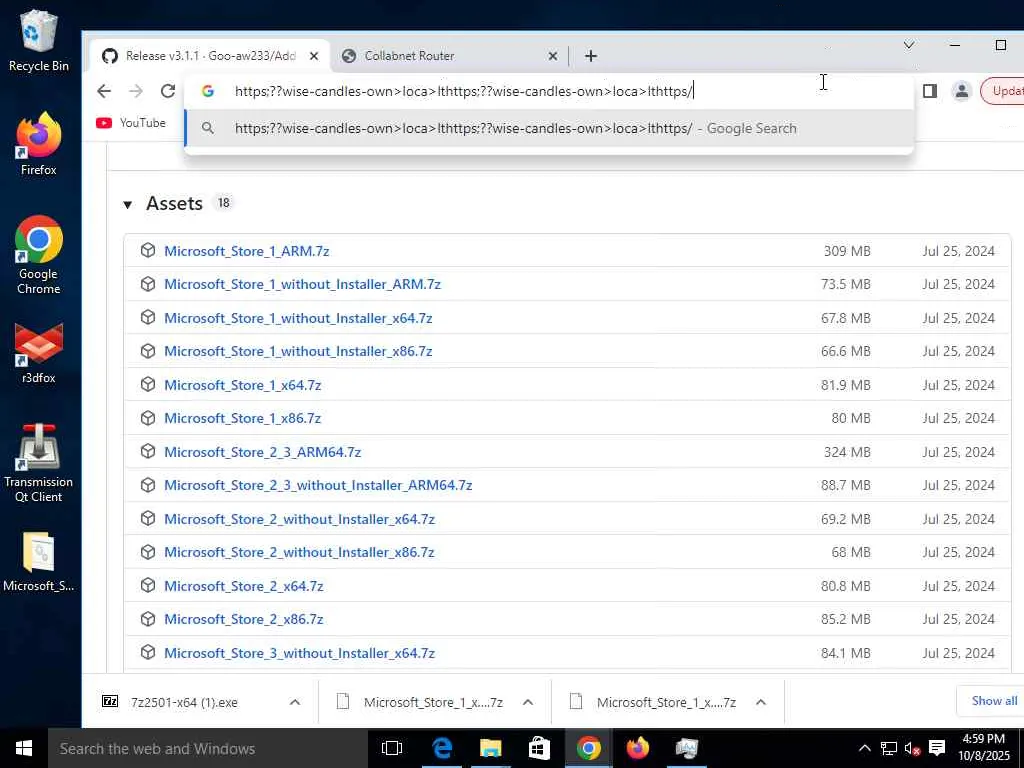Click inside the Chrome address bar text
Viewport: 1024px width, 768px height.
464,91
